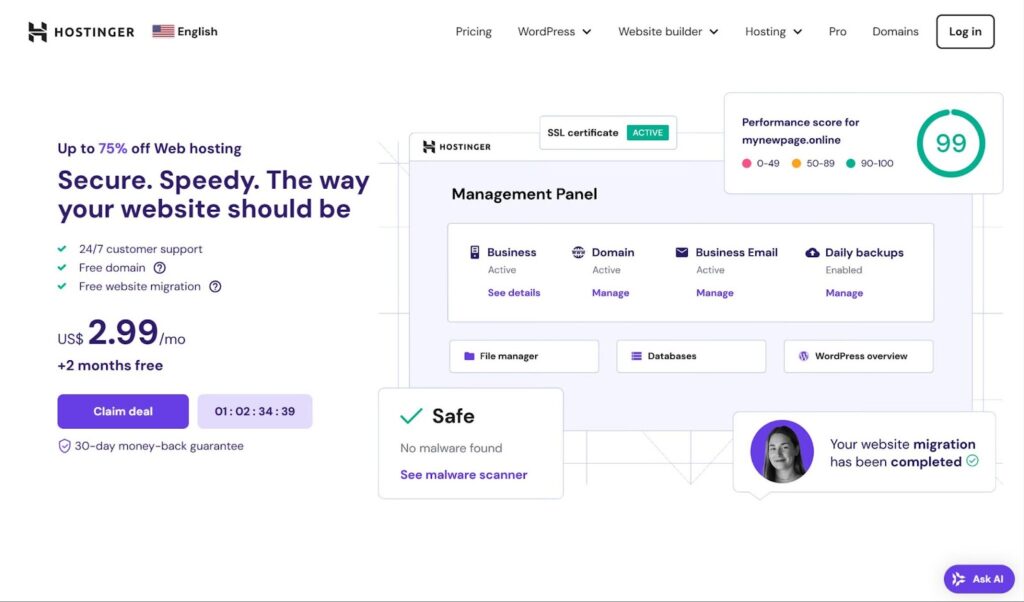
Task: Click the Log in button
Action: [965, 32]
